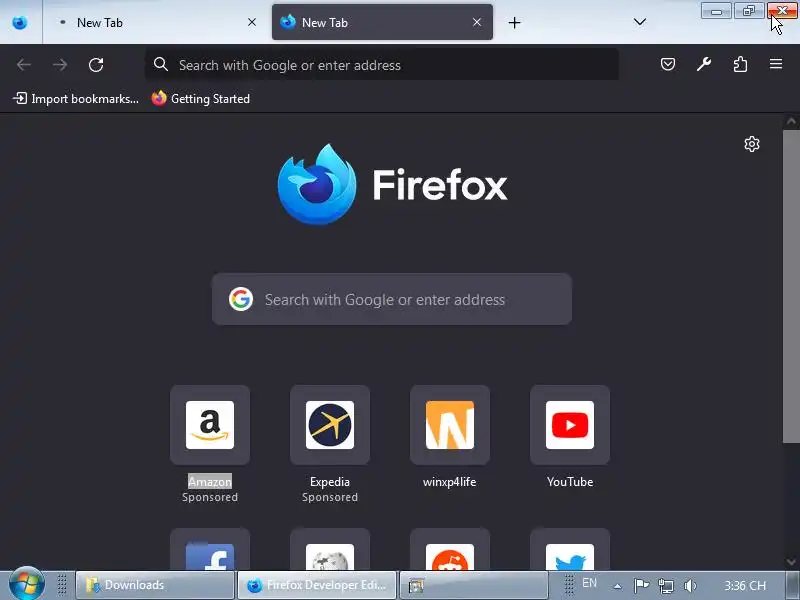The image size is (800, 600).
Task: Click the Expedia label text
Action: coord(330,482)
